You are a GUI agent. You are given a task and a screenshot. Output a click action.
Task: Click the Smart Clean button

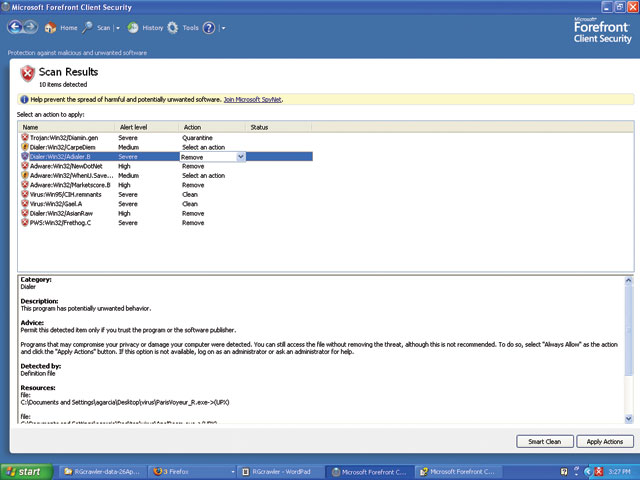(x=544, y=442)
